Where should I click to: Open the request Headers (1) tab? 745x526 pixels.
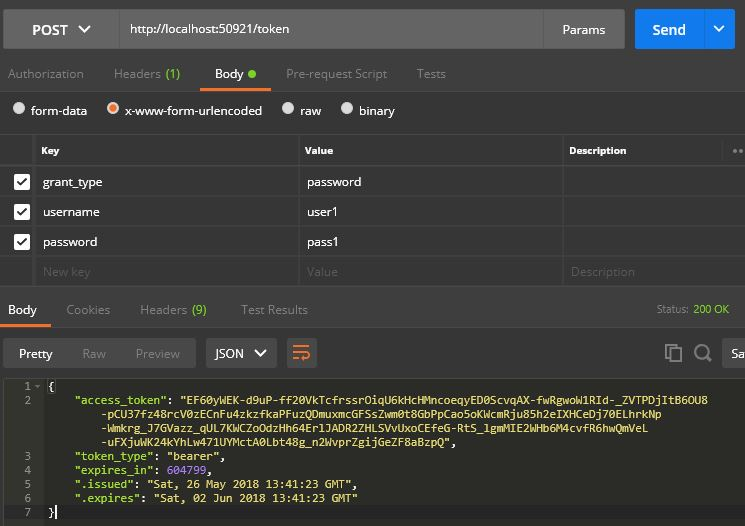click(x=147, y=74)
